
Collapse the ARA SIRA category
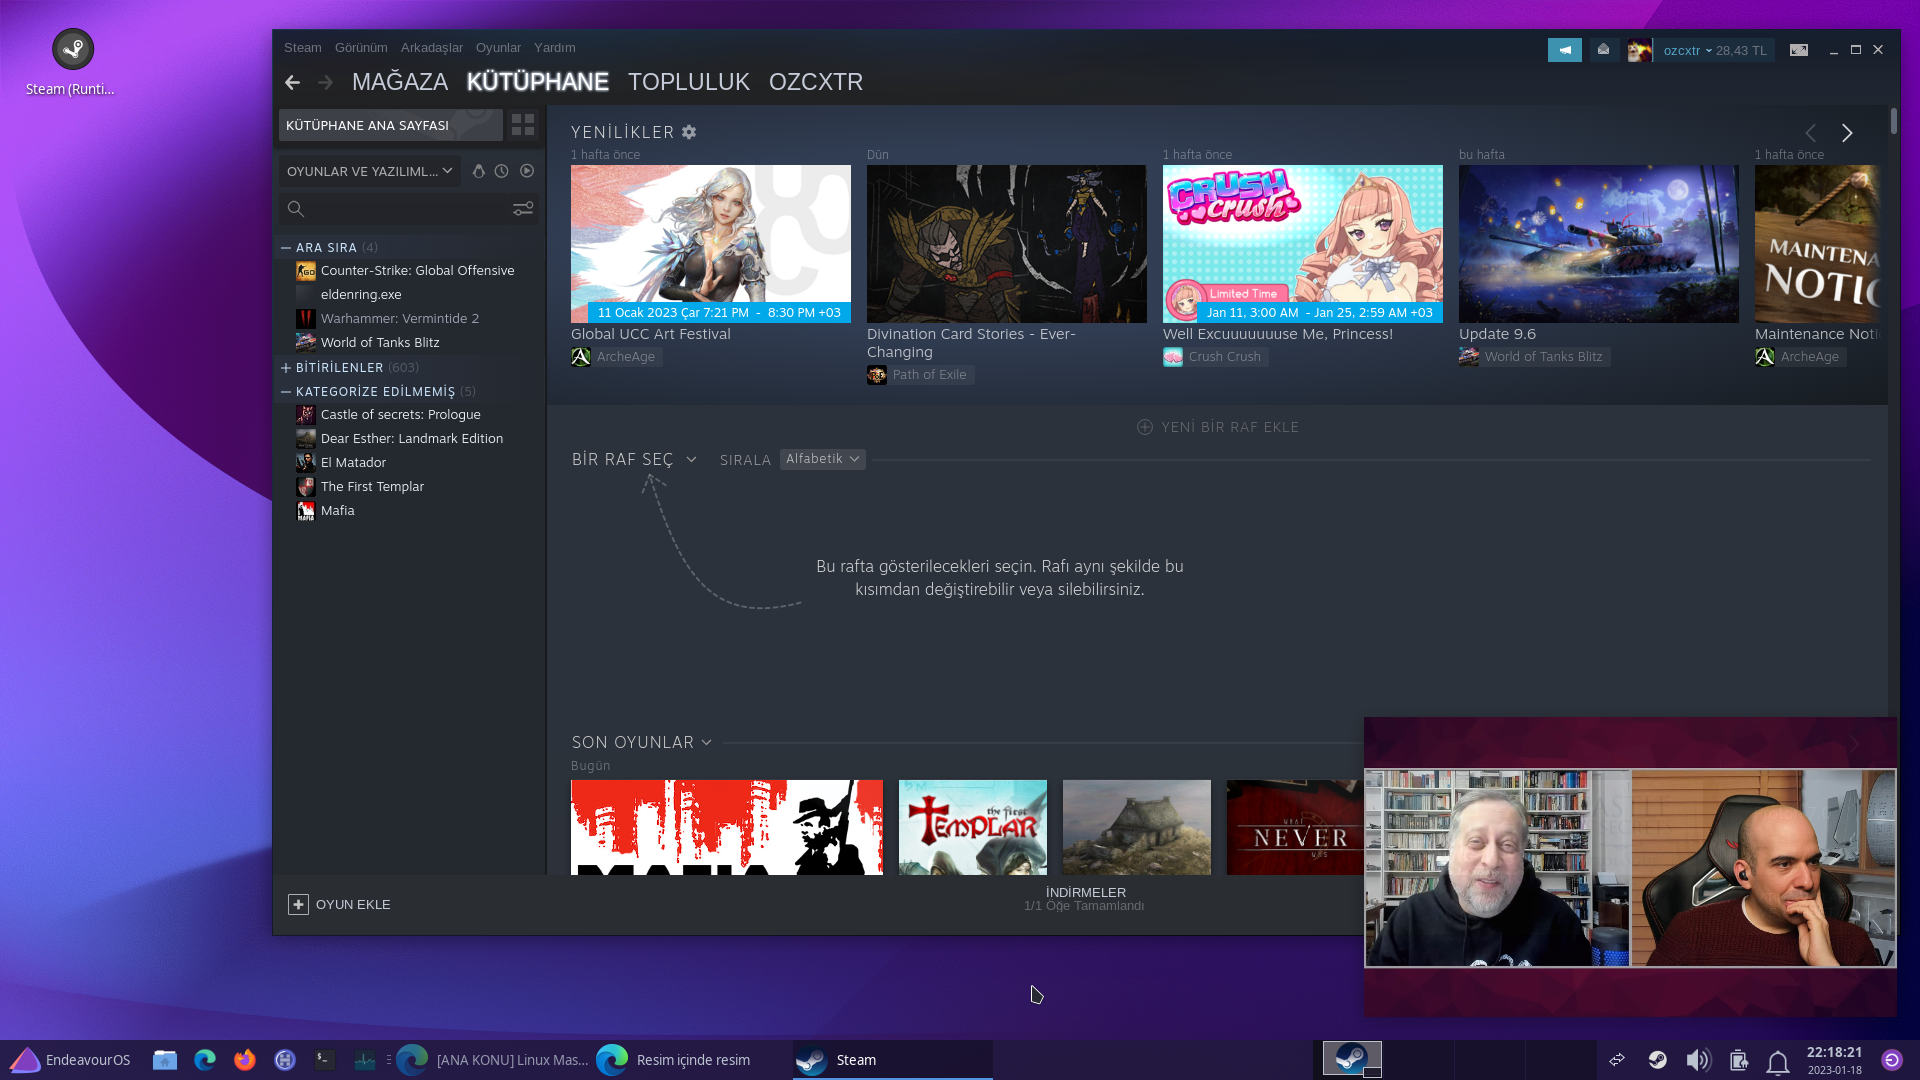click(x=286, y=248)
